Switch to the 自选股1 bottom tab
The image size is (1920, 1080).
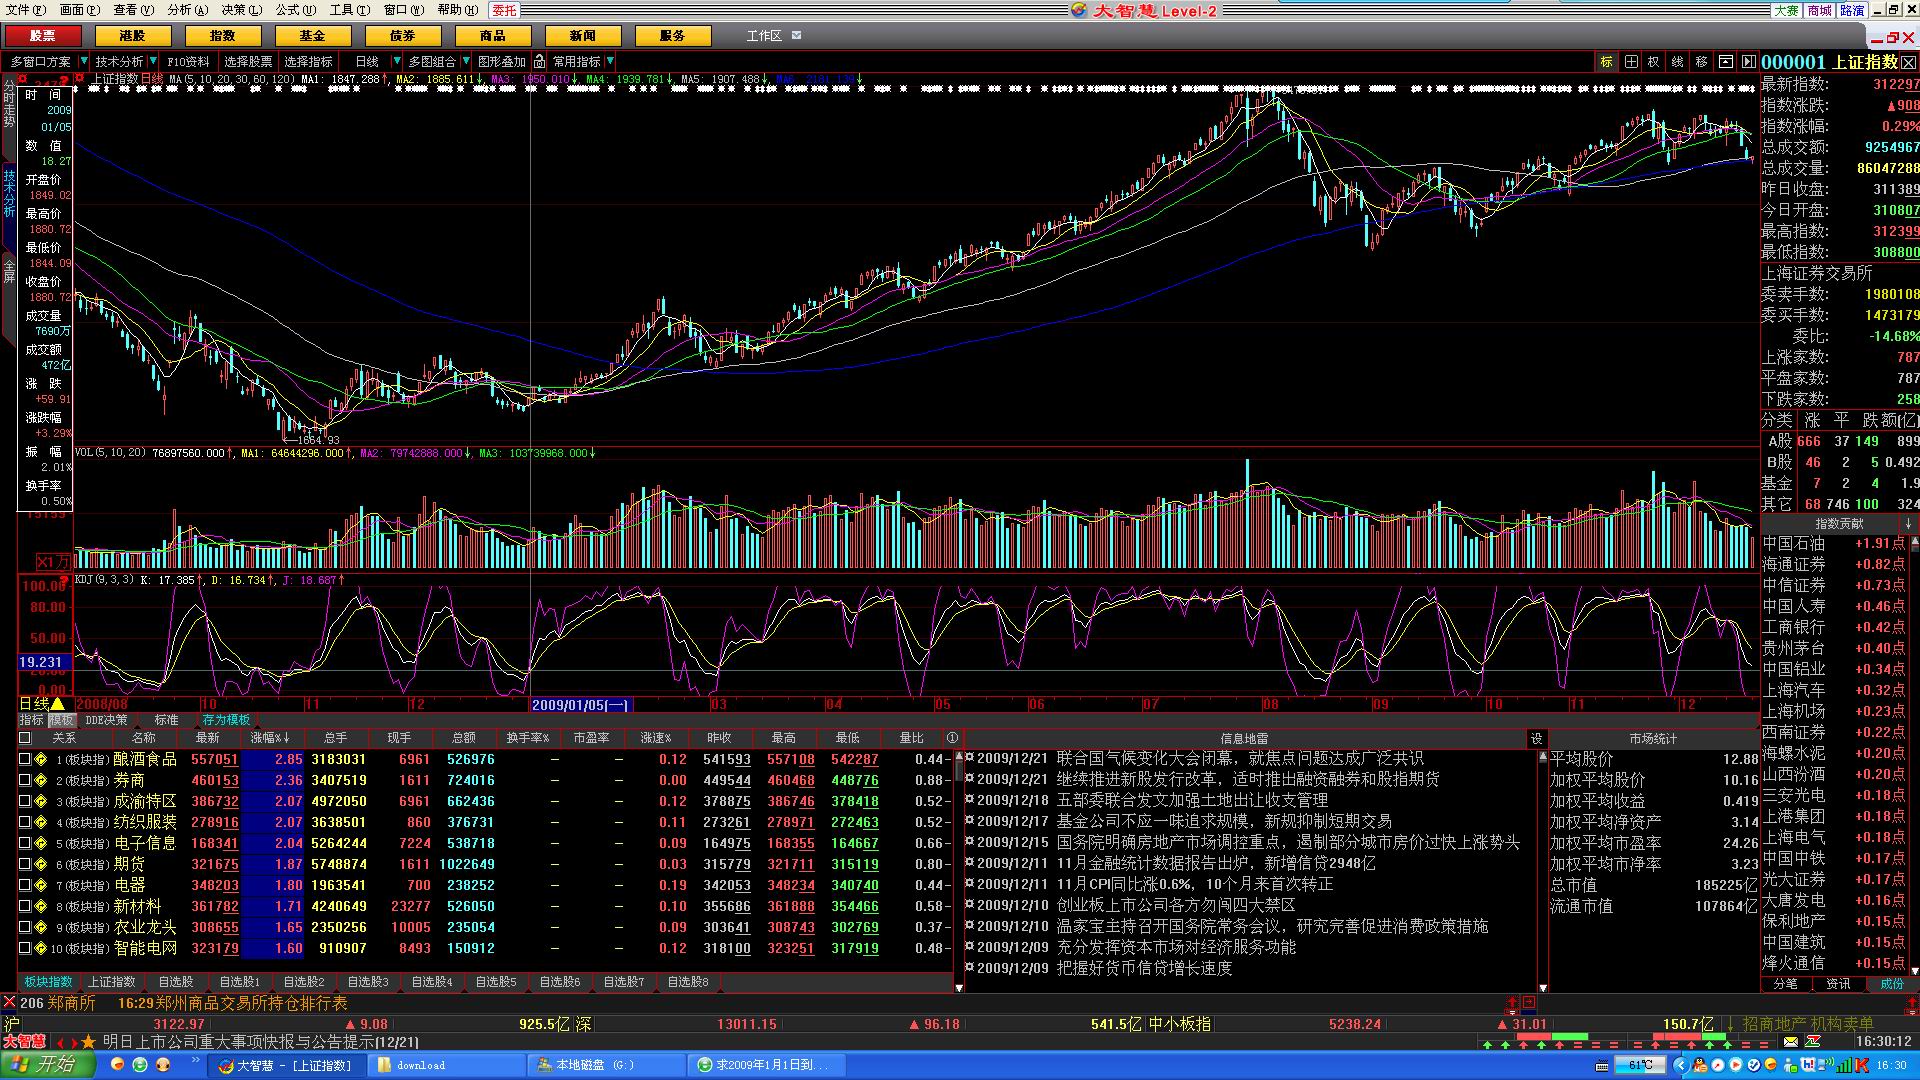(240, 982)
